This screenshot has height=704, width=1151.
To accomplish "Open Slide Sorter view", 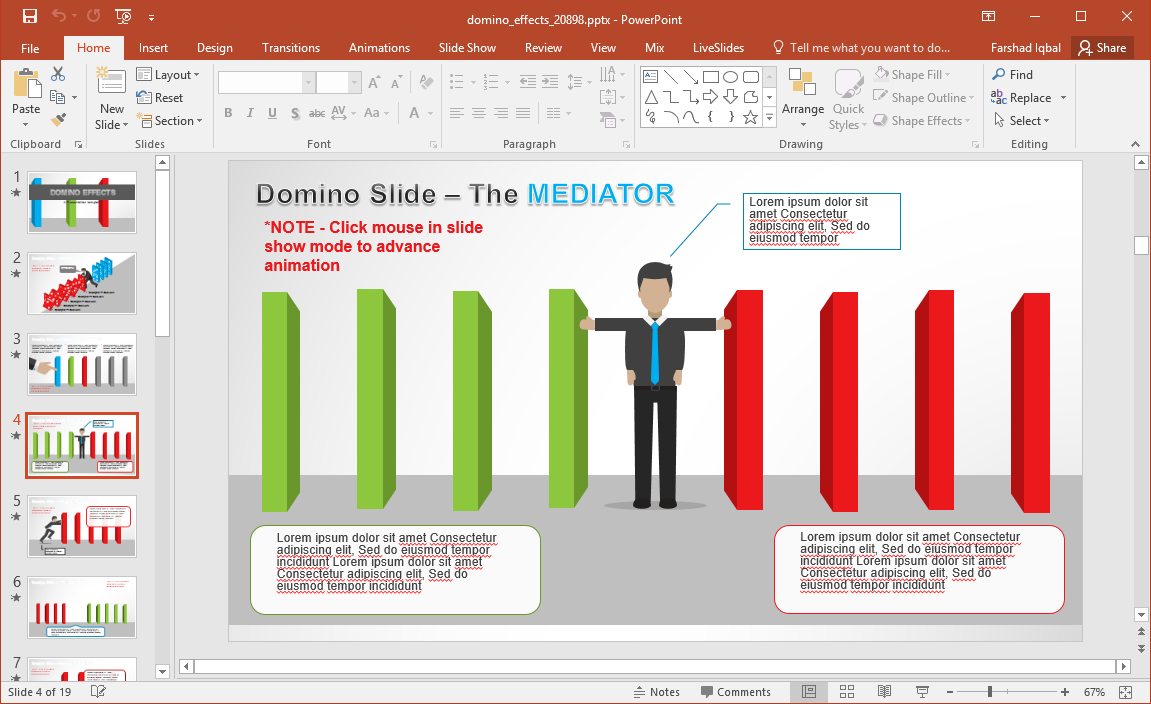I will coord(846,692).
